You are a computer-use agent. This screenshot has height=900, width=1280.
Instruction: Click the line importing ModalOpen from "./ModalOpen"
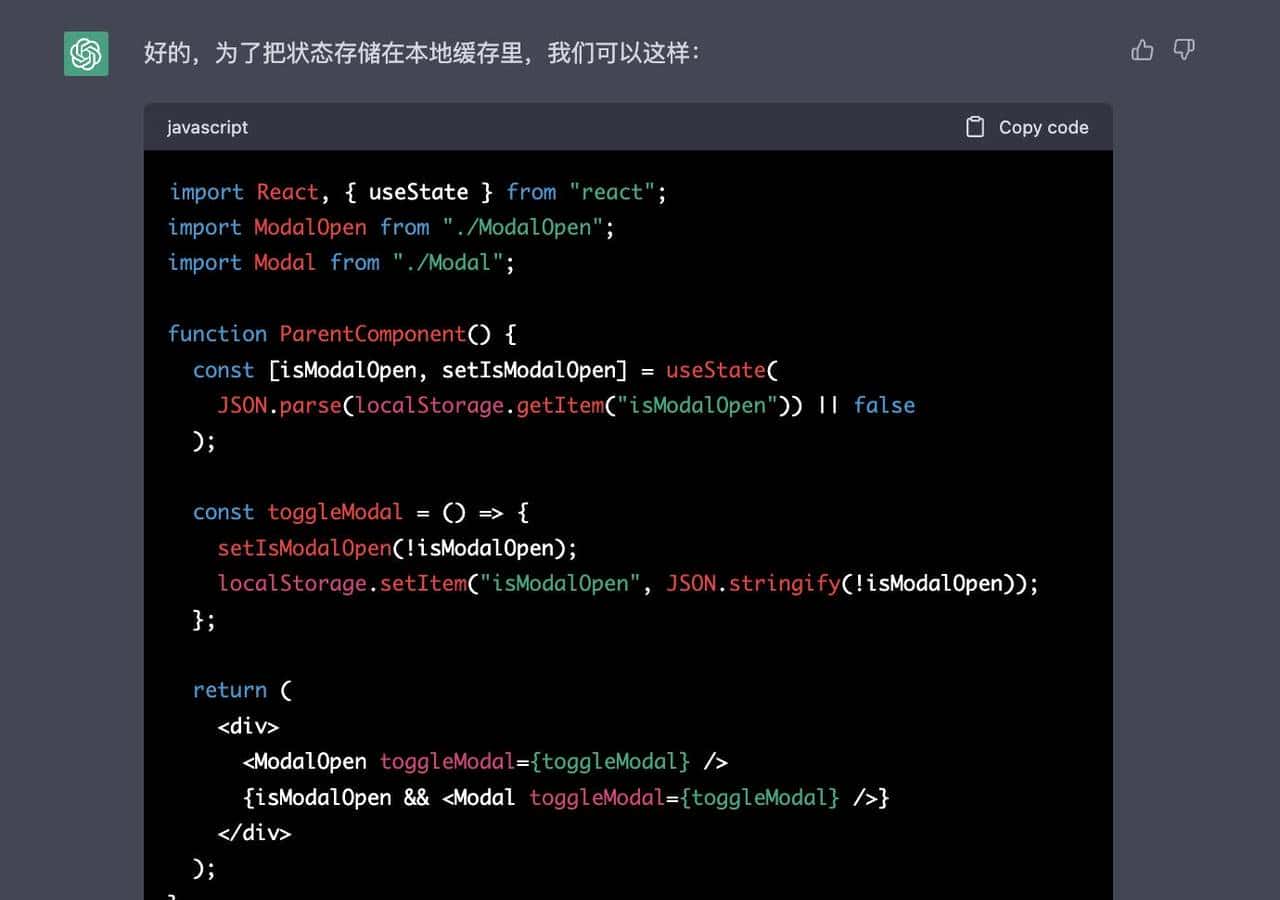(391, 228)
